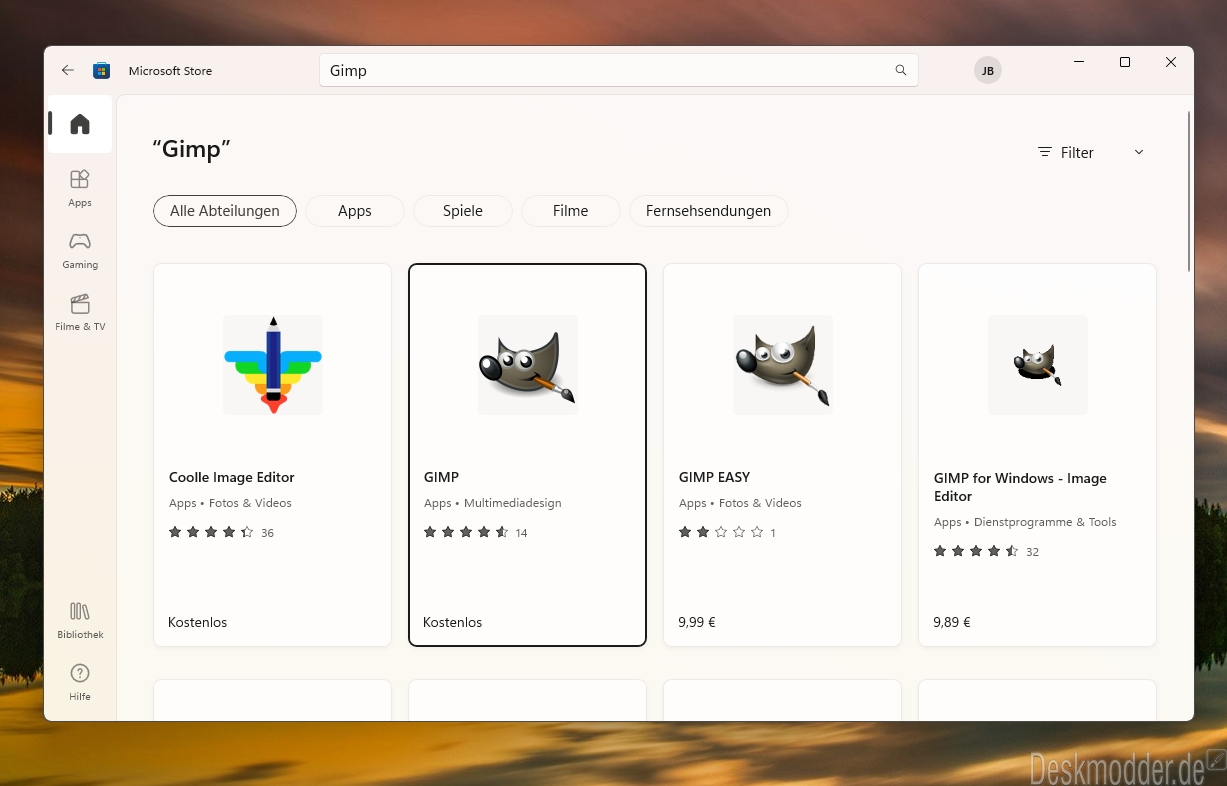
Task: Click the GIMP app Wilber icon
Action: tap(528, 365)
